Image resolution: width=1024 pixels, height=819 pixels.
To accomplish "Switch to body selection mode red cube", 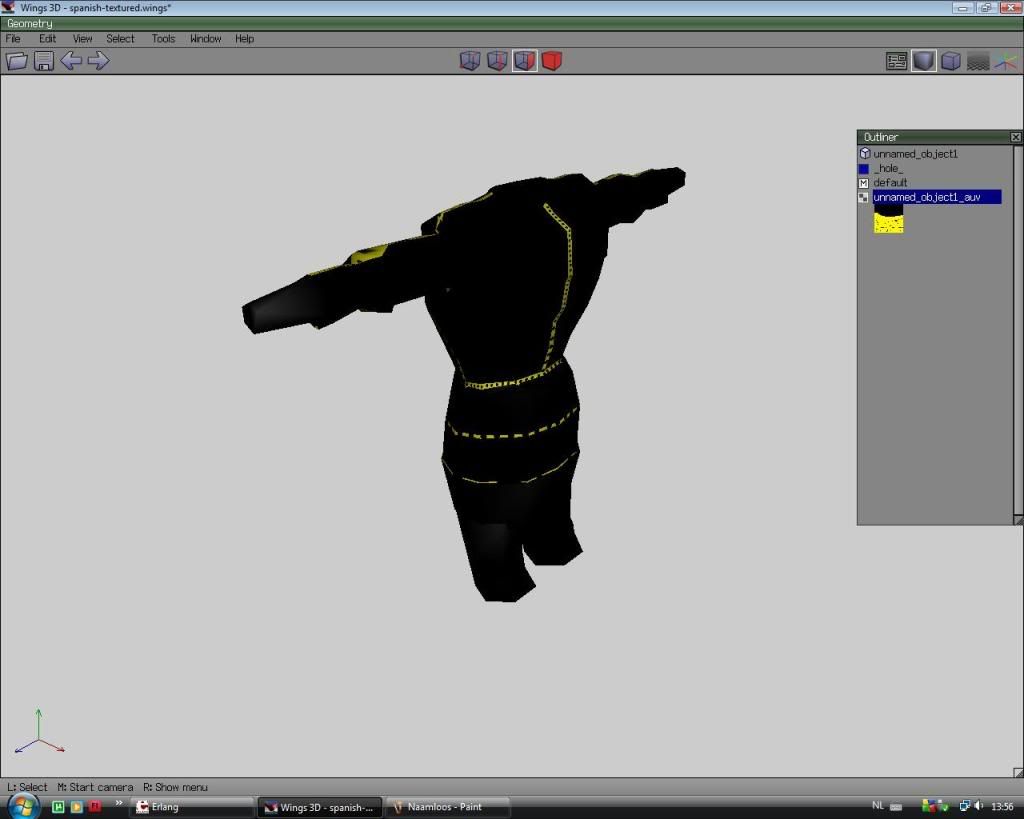I will click(551, 61).
